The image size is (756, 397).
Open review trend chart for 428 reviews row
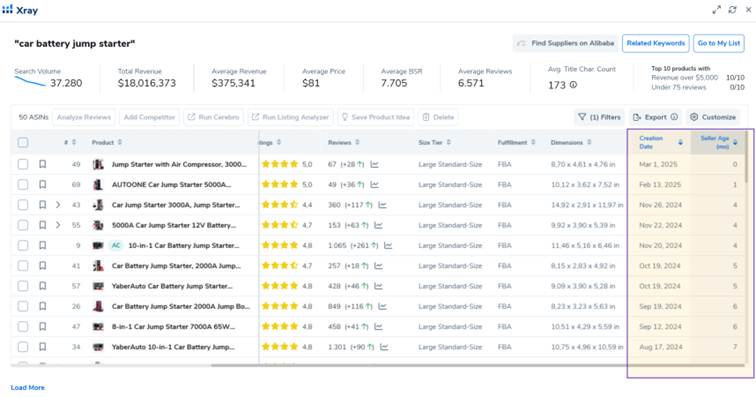coord(378,286)
